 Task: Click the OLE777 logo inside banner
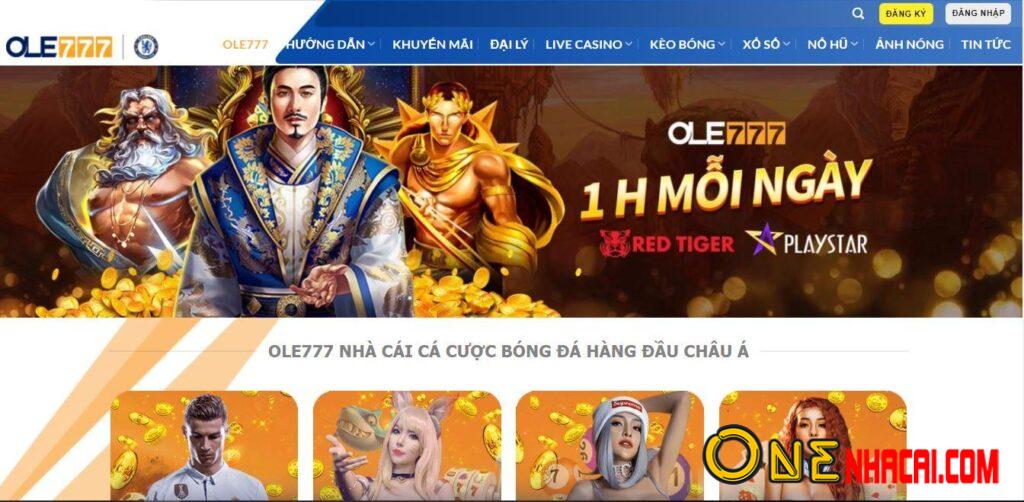click(726, 134)
